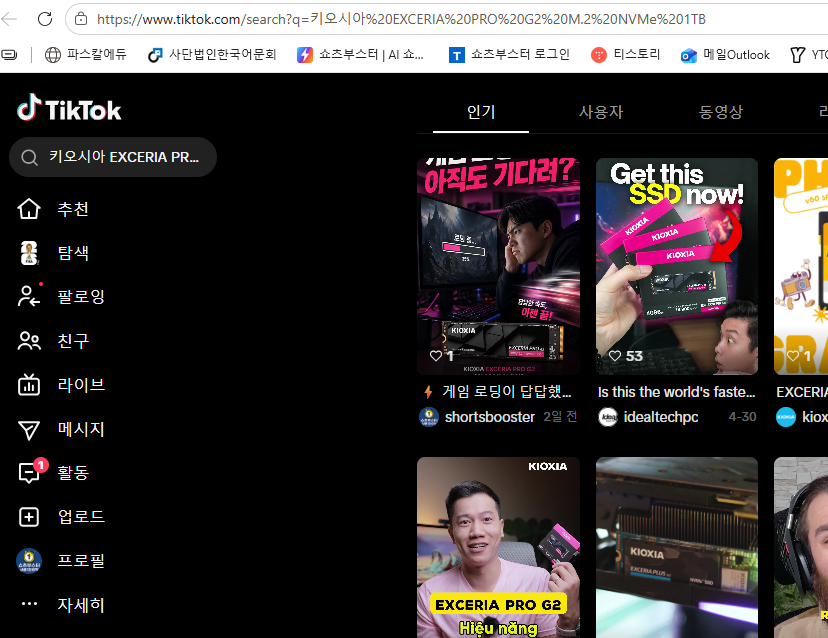Open the '아직도 기다려?' video thumbnail
Image resolution: width=828 pixels, height=638 pixels.
498,266
